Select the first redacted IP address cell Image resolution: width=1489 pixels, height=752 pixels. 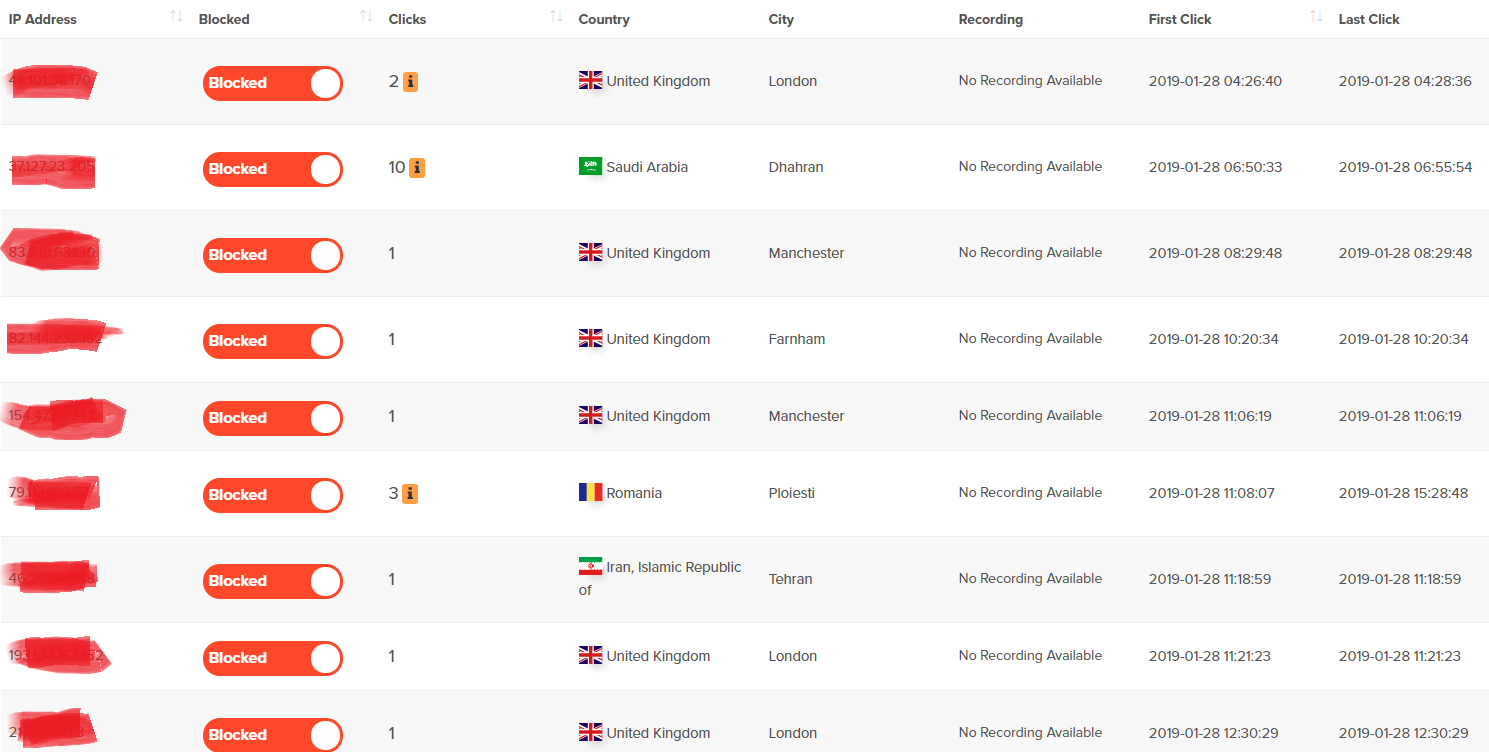[52, 81]
